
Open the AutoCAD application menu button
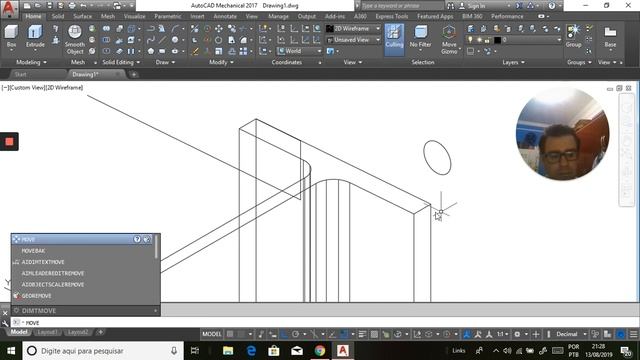(x=9, y=8)
